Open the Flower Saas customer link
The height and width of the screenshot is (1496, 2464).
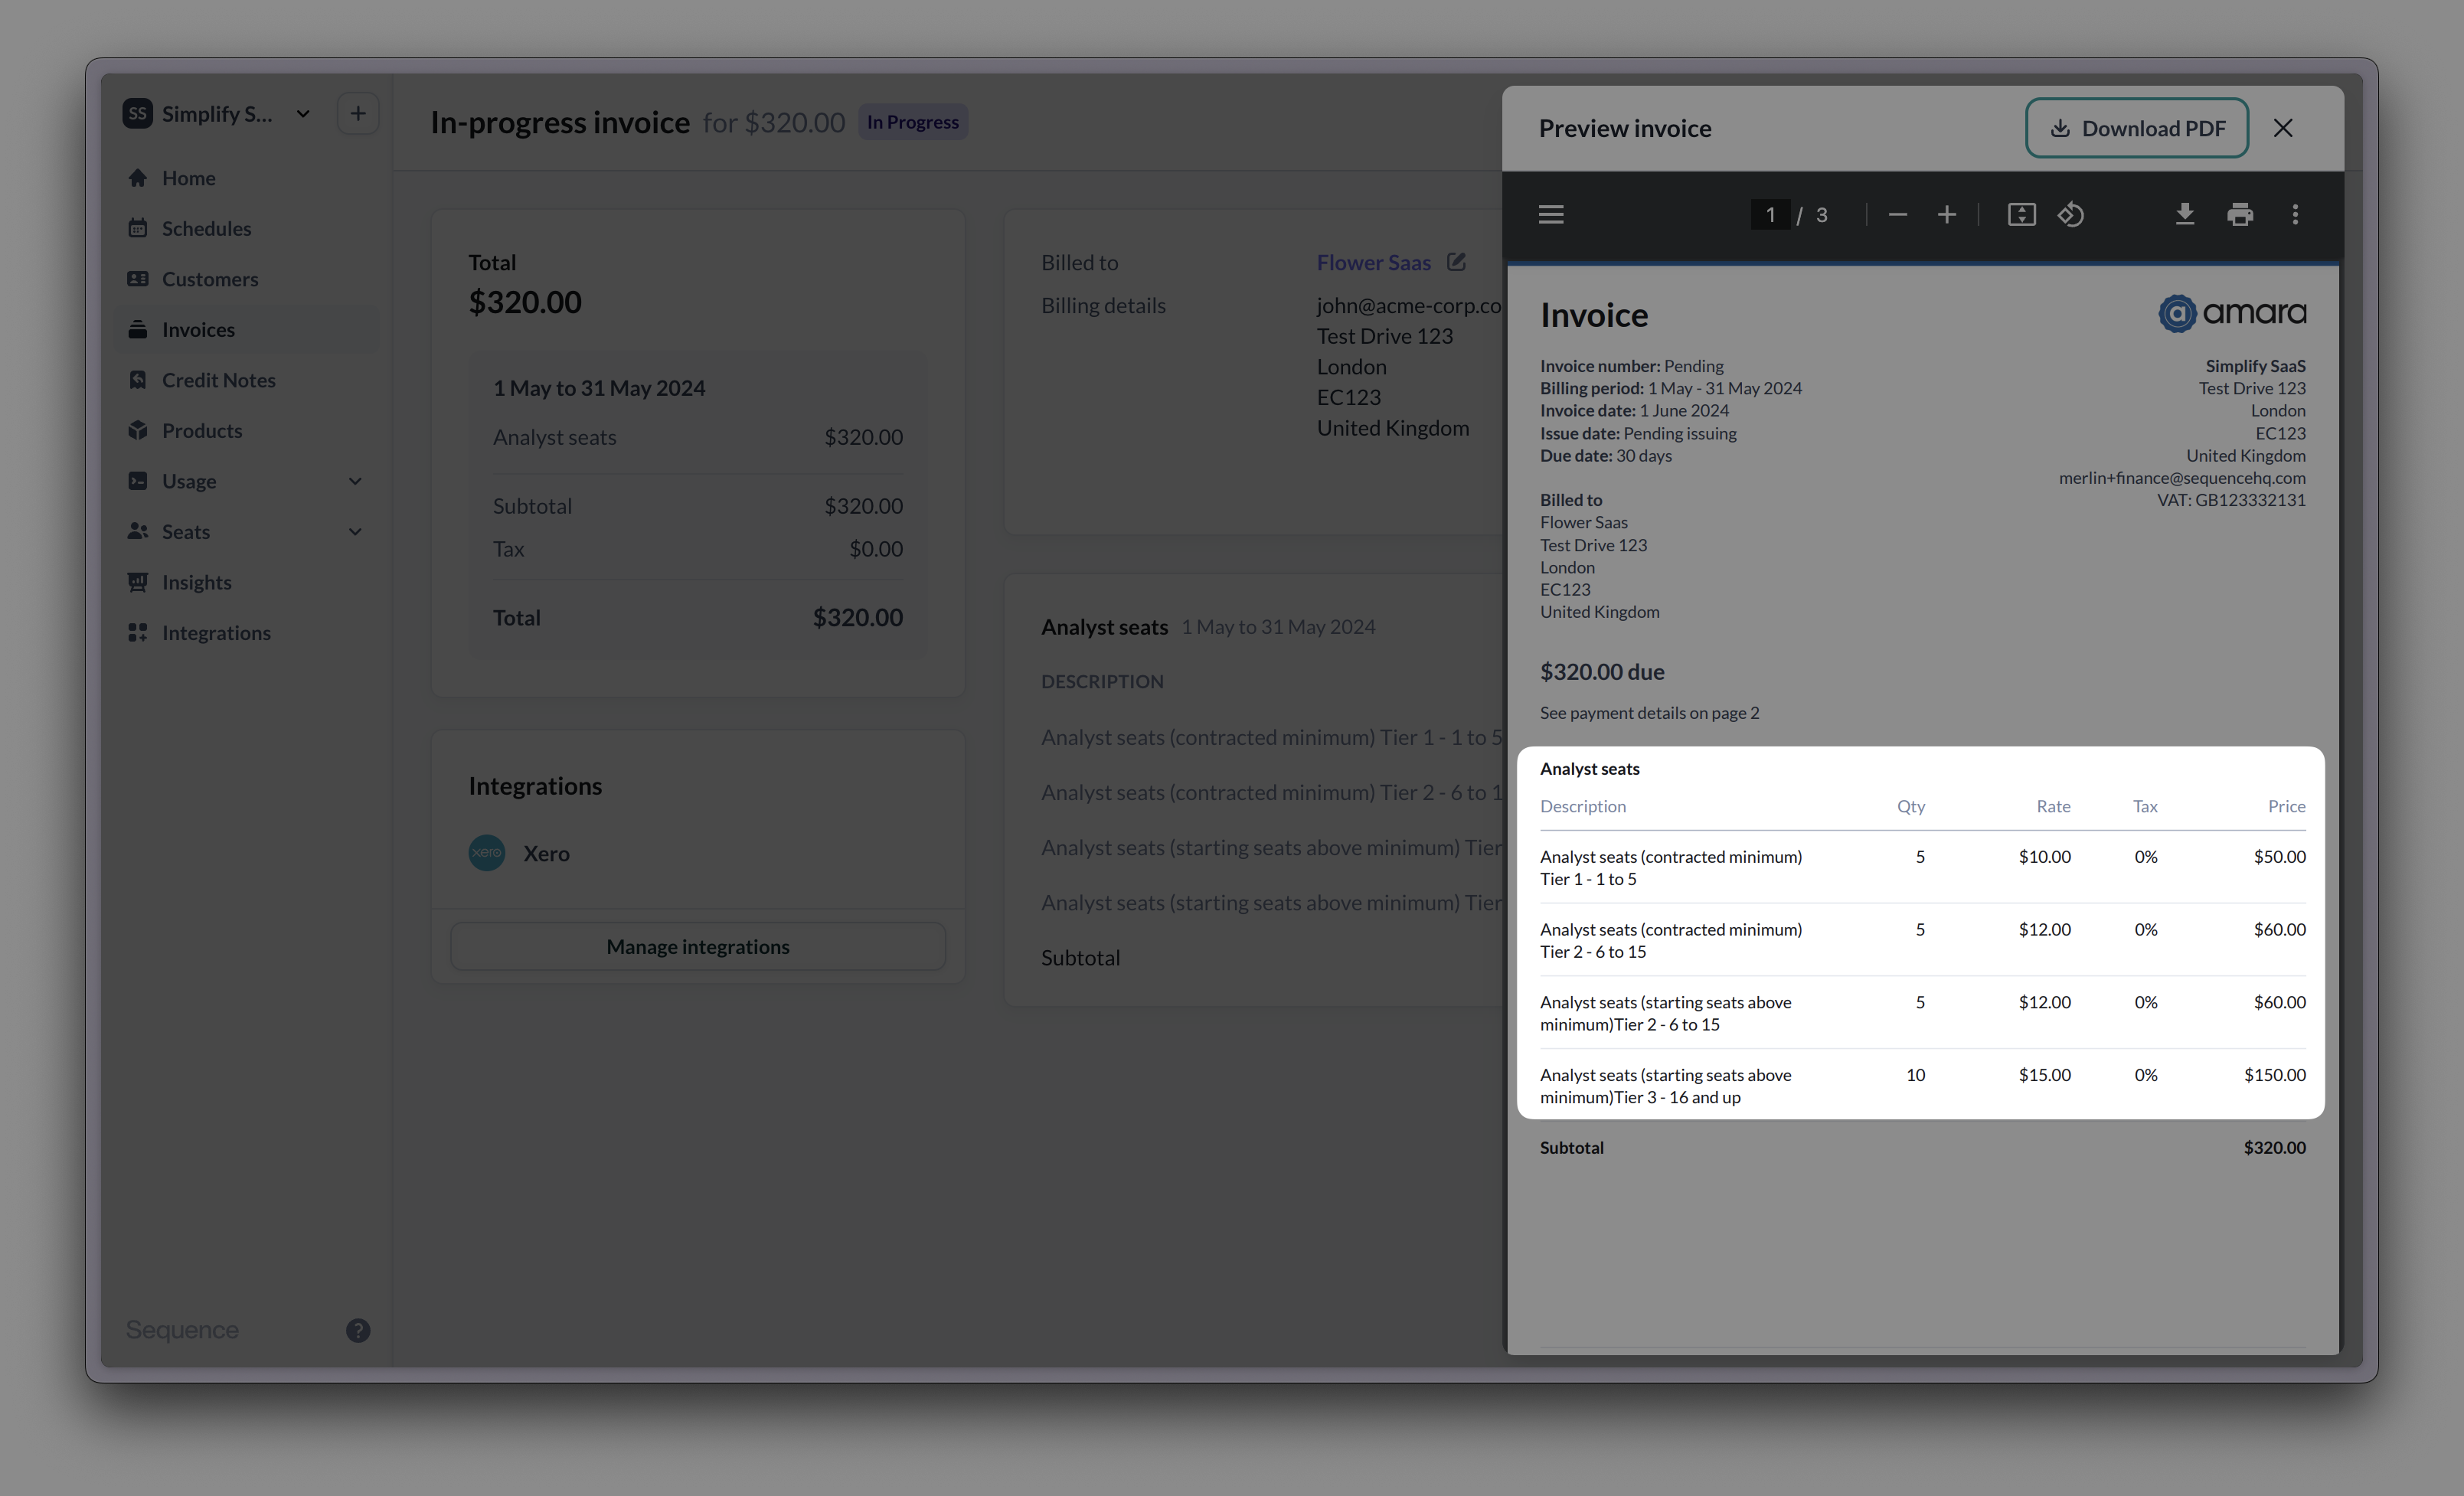[1374, 262]
